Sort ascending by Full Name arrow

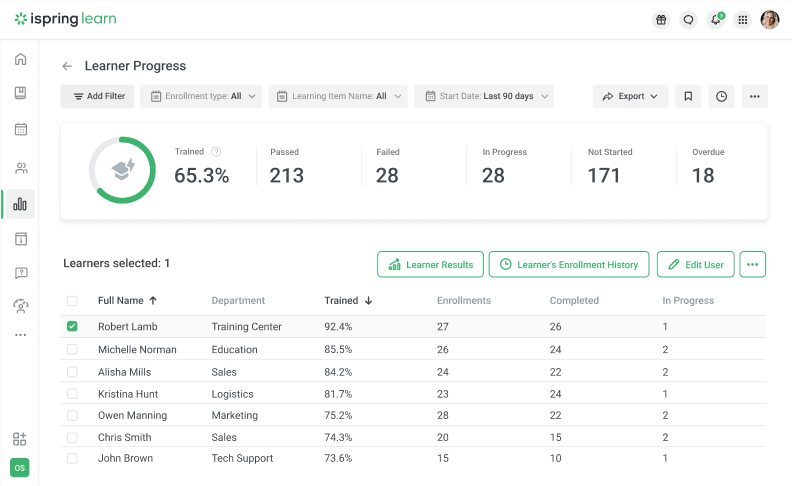click(x=153, y=301)
